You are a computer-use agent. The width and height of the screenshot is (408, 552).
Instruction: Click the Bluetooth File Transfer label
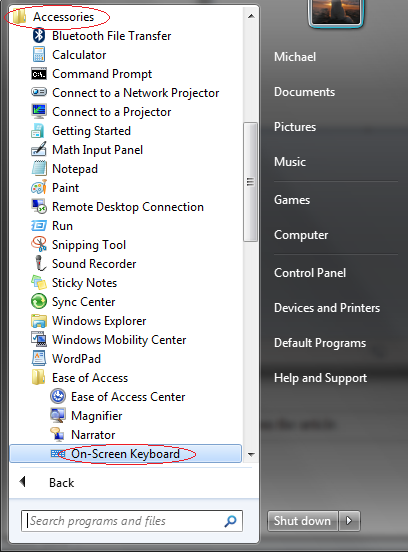click(111, 36)
